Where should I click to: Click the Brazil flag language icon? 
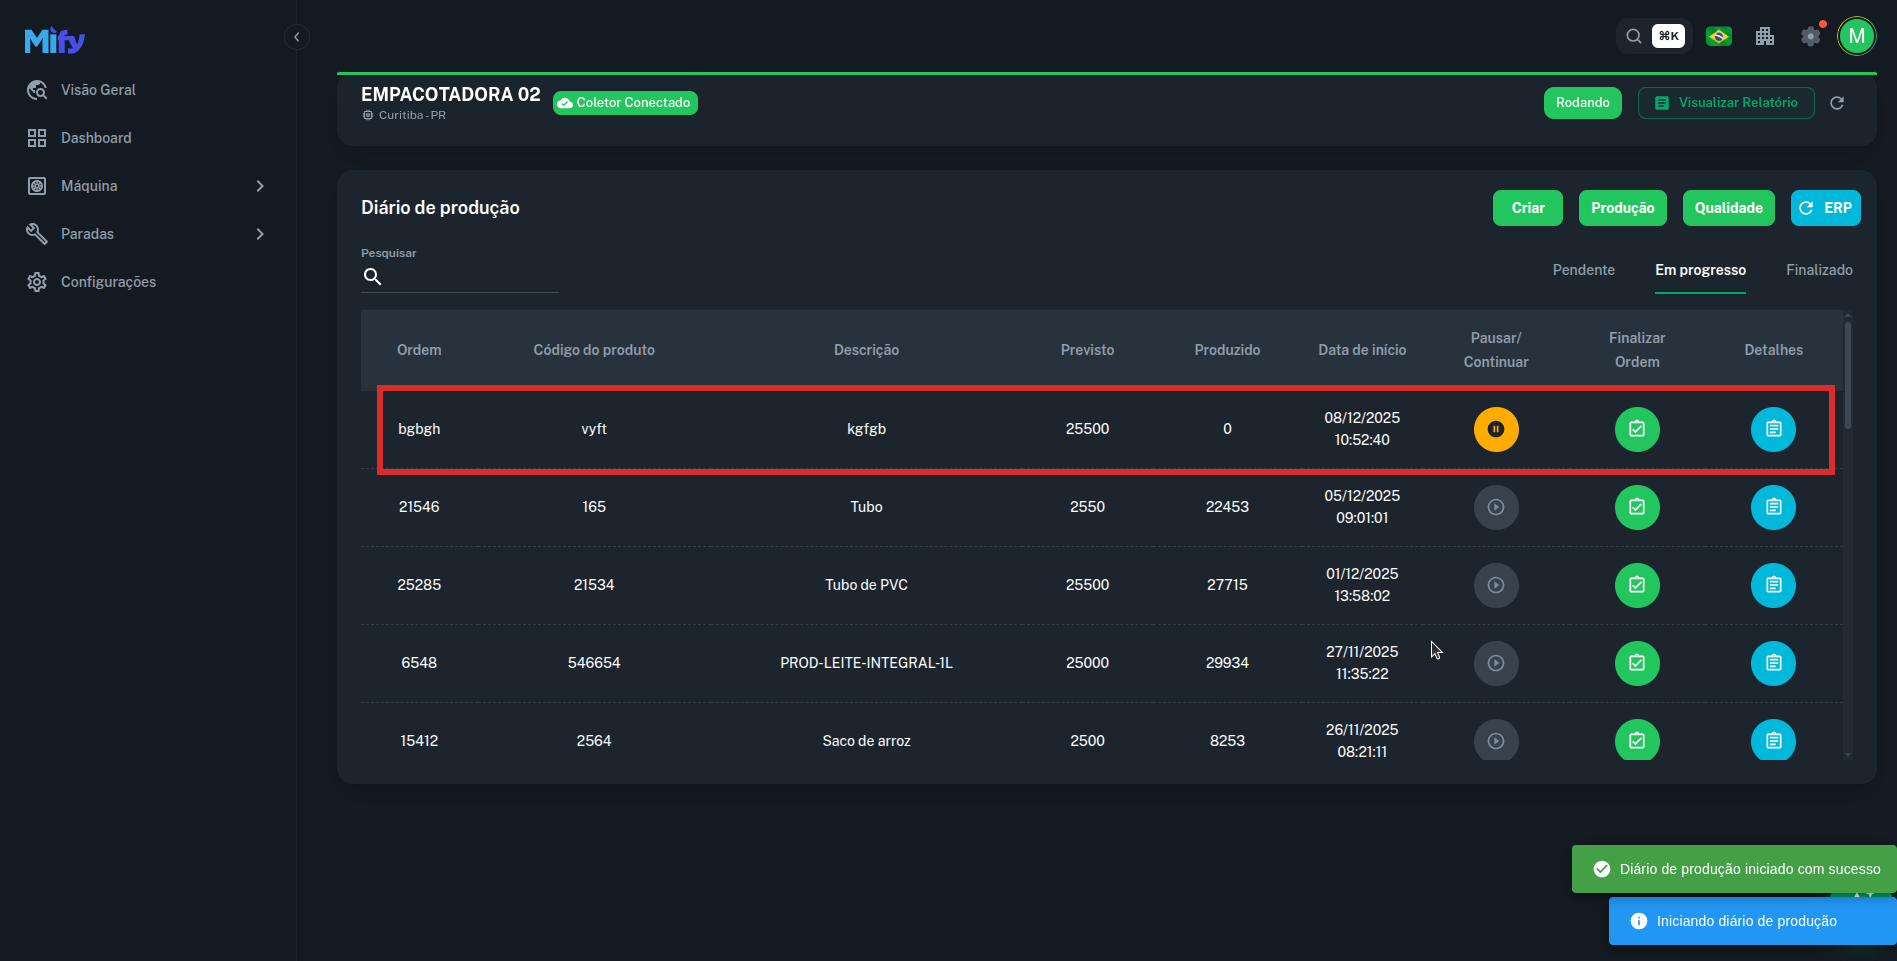pyautogui.click(x=1718, y=37)
